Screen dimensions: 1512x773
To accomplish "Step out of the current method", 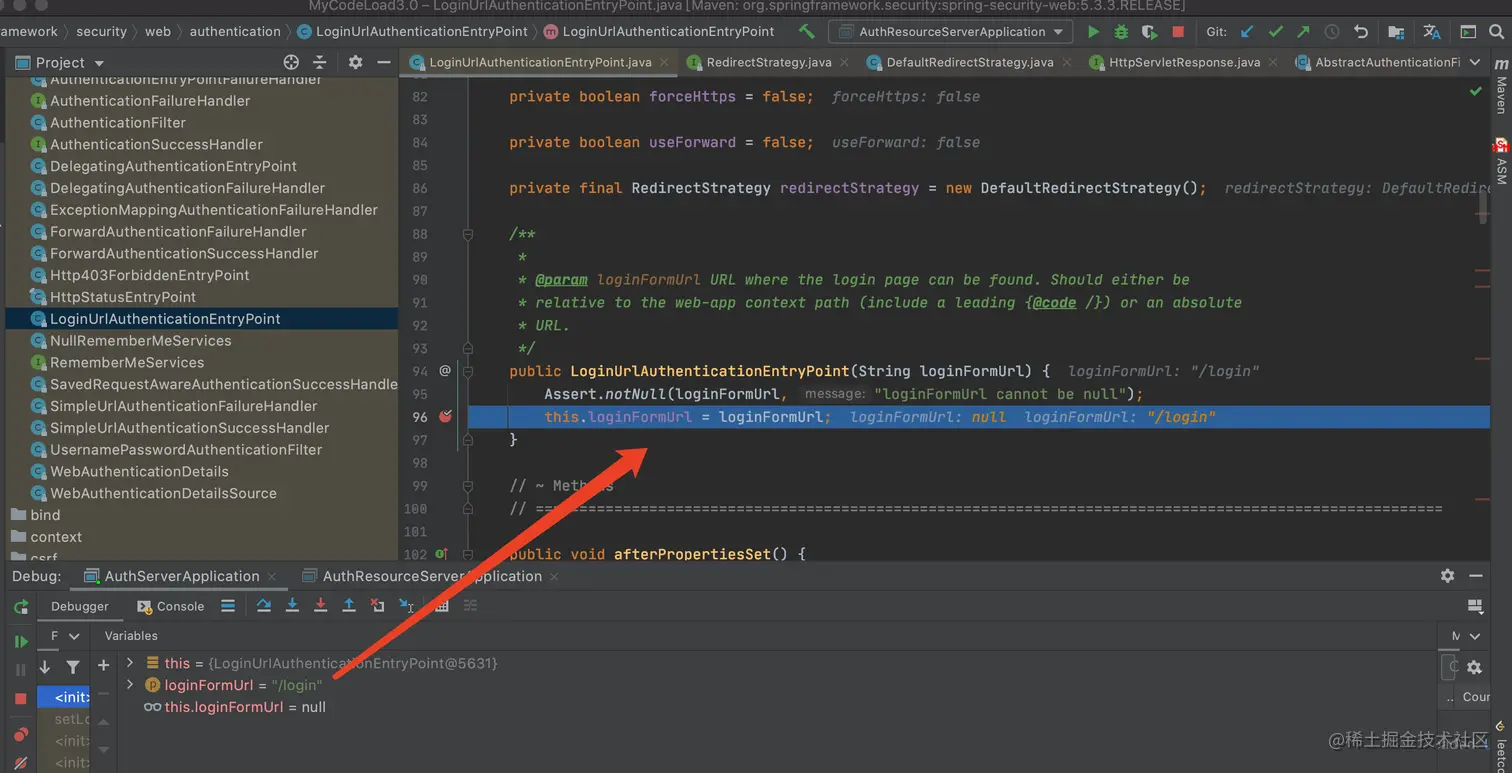I will coord(349,606).
